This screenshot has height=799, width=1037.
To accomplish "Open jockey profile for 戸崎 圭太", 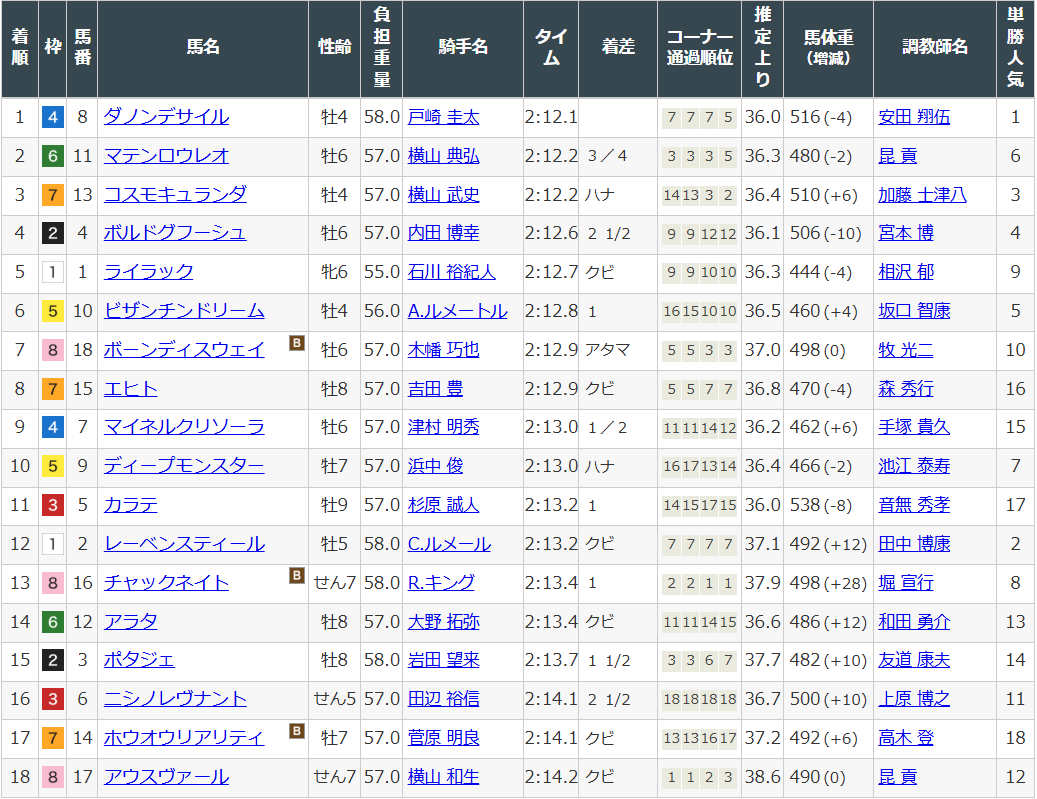I will pos(444,117).
